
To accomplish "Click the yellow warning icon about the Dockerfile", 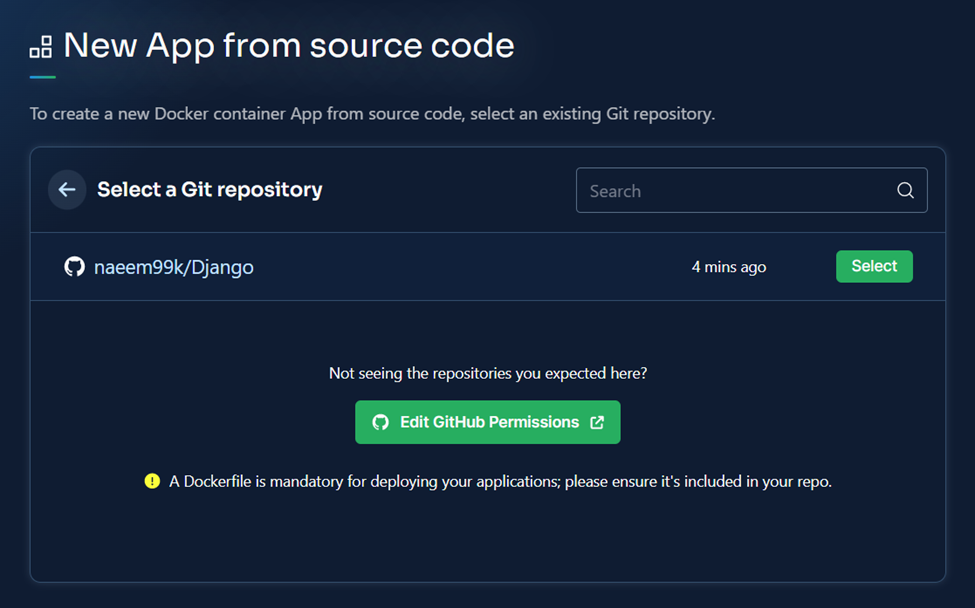I will point(152,480).
